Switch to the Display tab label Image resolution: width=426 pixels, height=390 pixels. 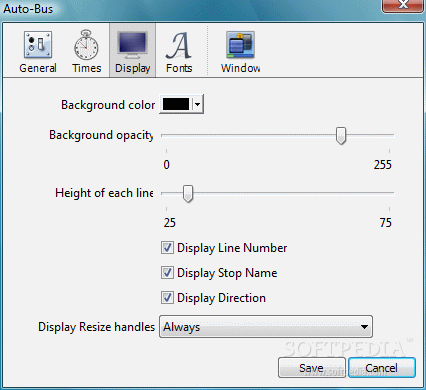(x=133, y=68)
